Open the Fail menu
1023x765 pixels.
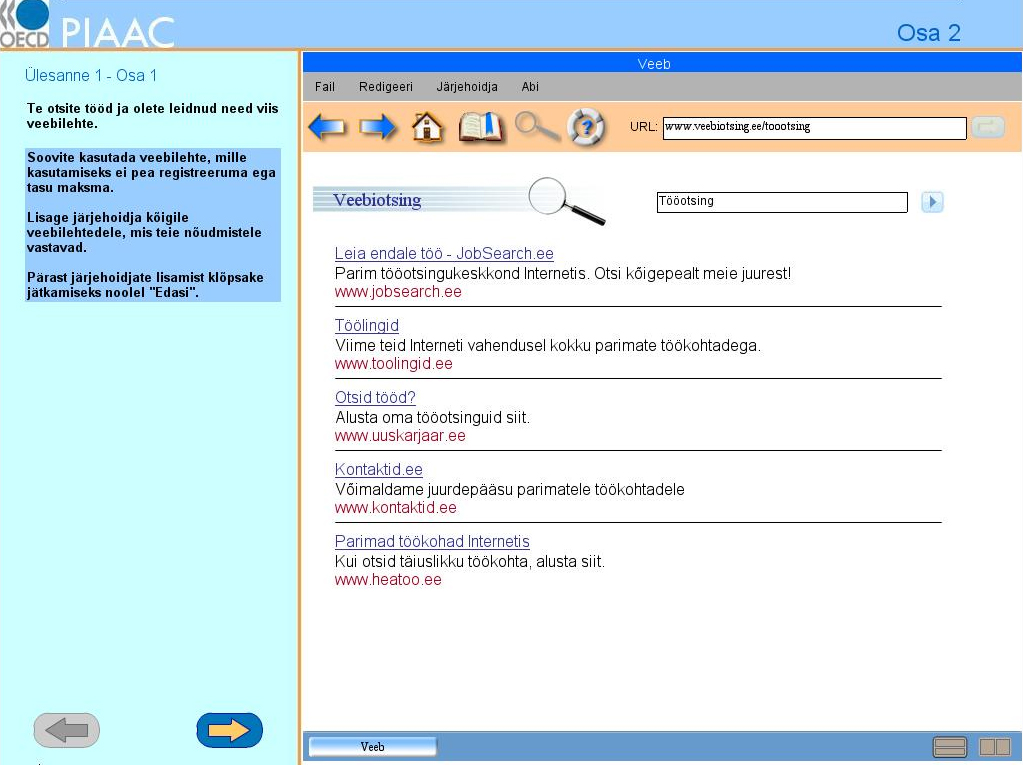pyautogui.click(x=324, y=86)
